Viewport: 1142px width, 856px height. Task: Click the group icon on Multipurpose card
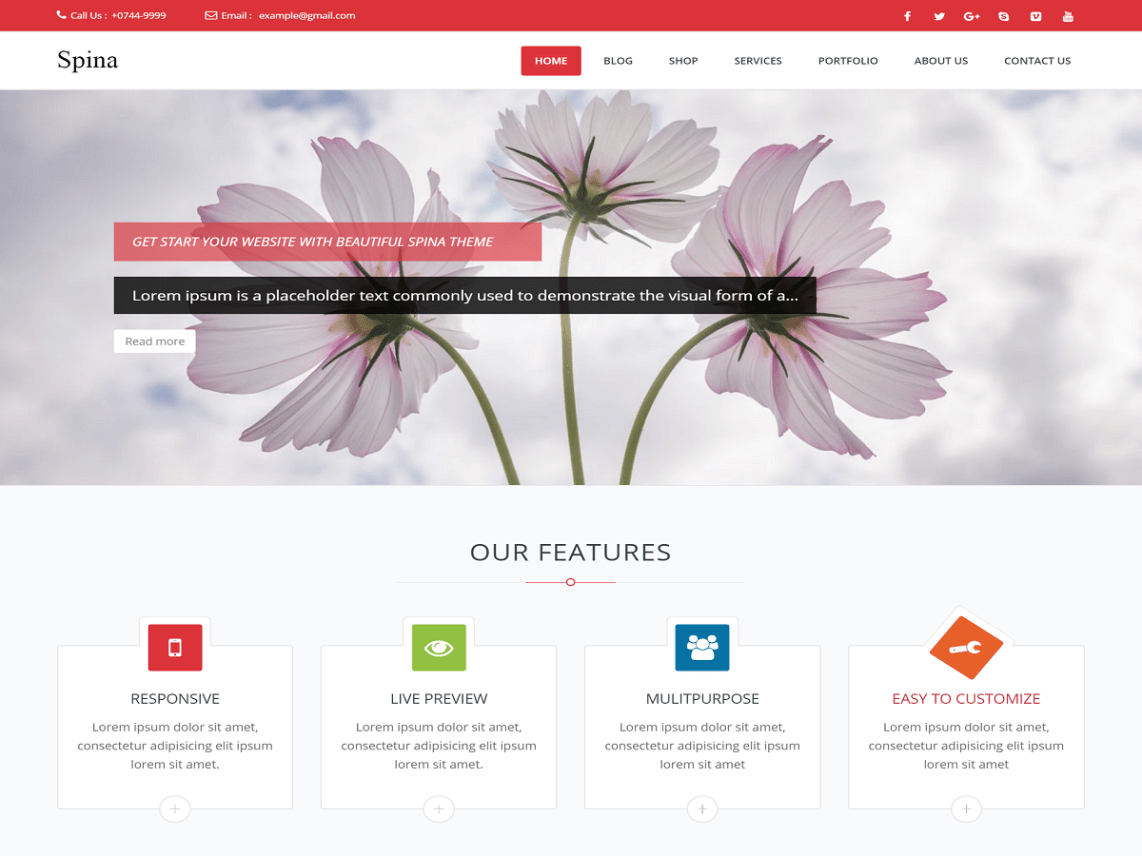tap(702, 647)
